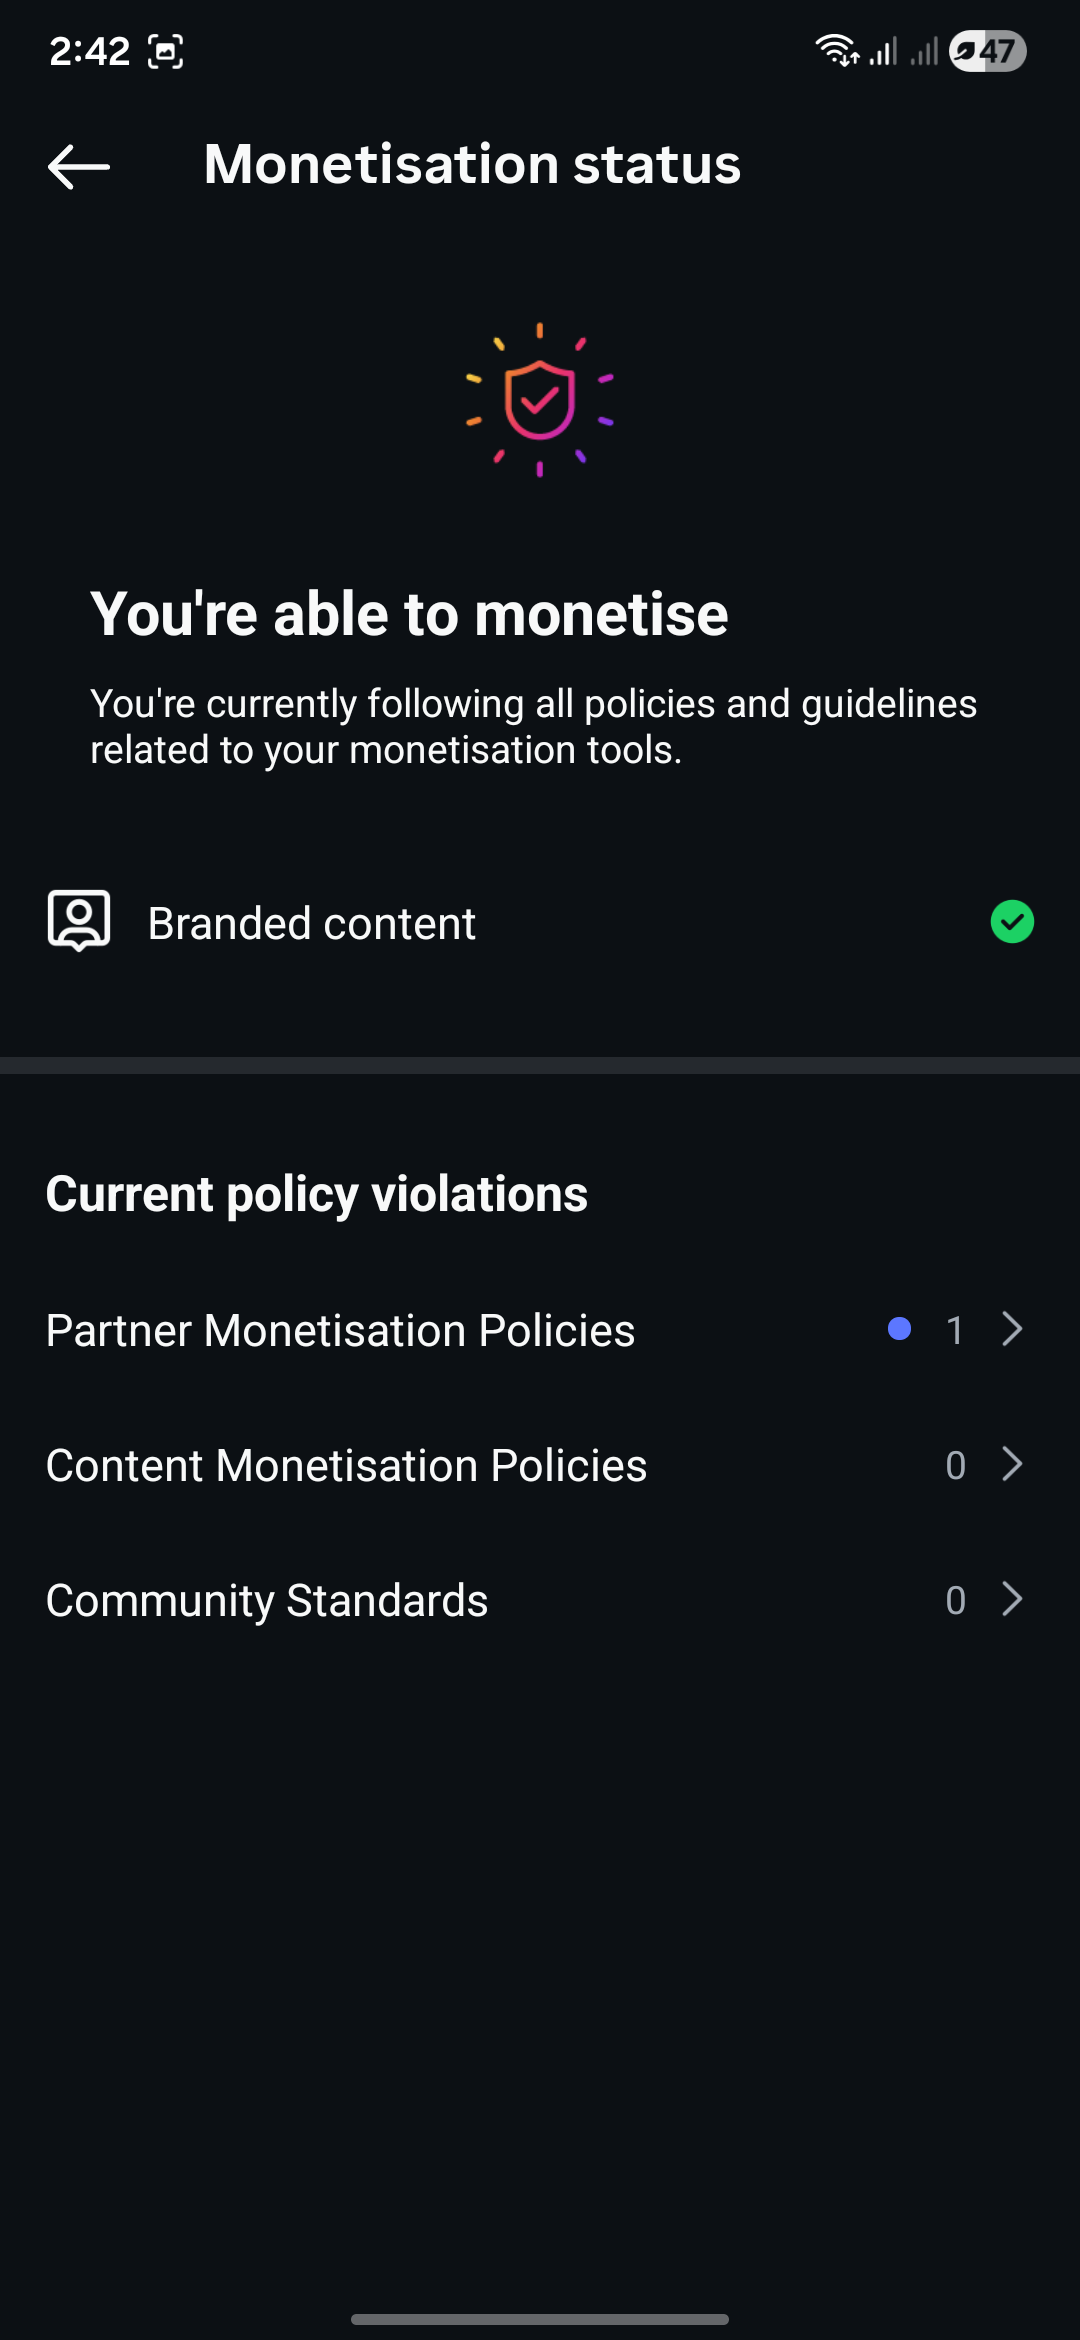
Task: Open Community Standards row
Action: [x=267, y=1601]
